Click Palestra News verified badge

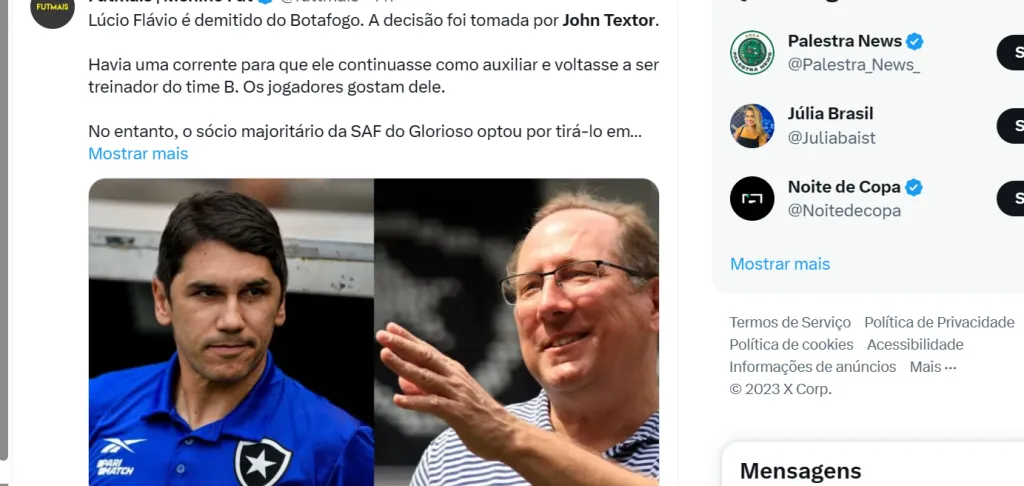(914, 42)
